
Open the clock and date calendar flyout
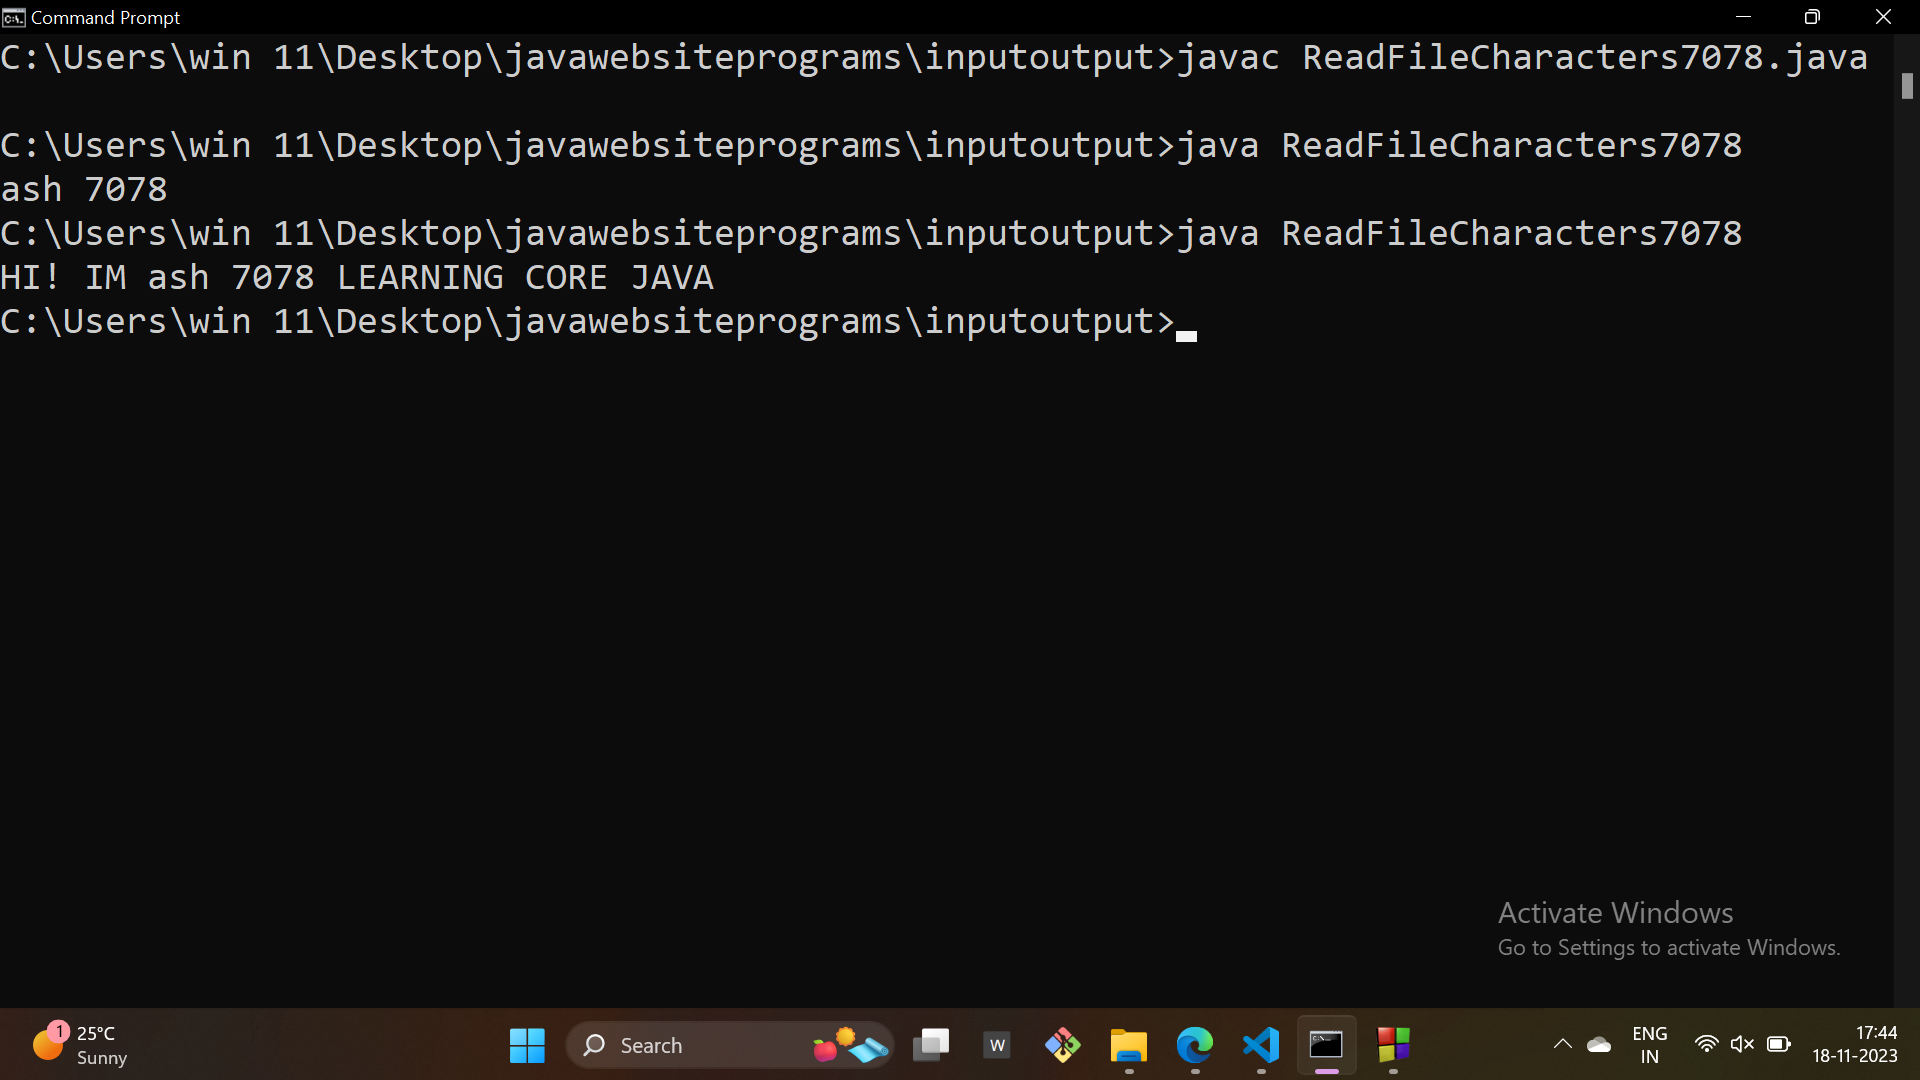tap(1854, 1045)
